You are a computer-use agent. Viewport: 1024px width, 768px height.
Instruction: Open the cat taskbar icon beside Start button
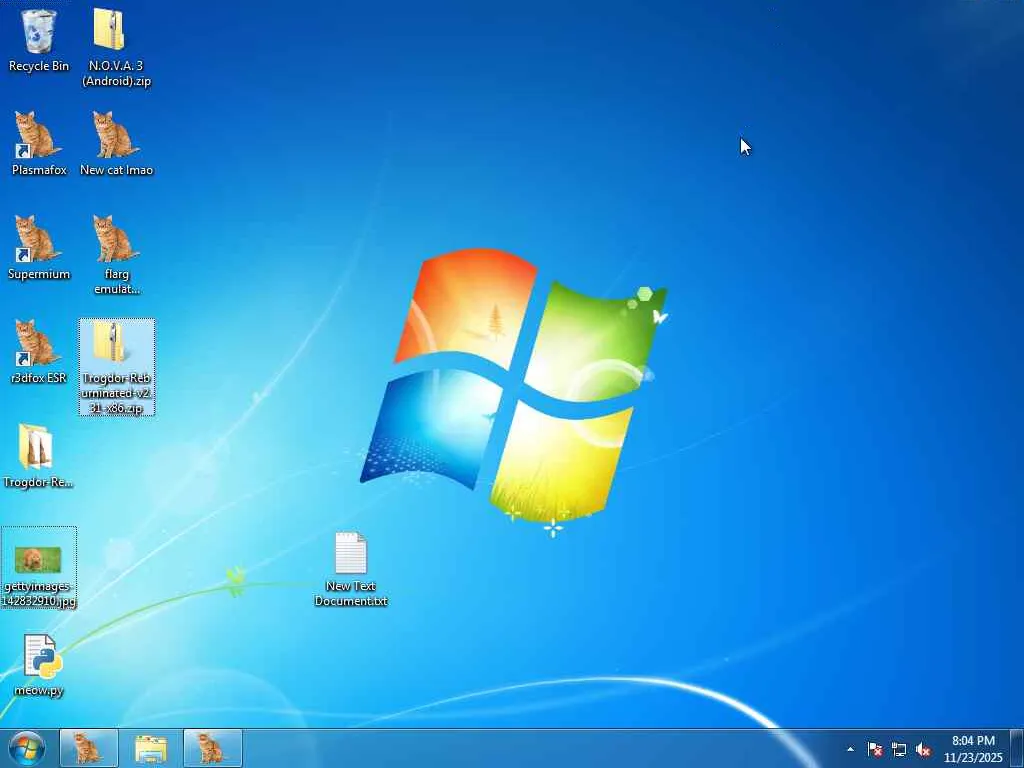point(88,748)
